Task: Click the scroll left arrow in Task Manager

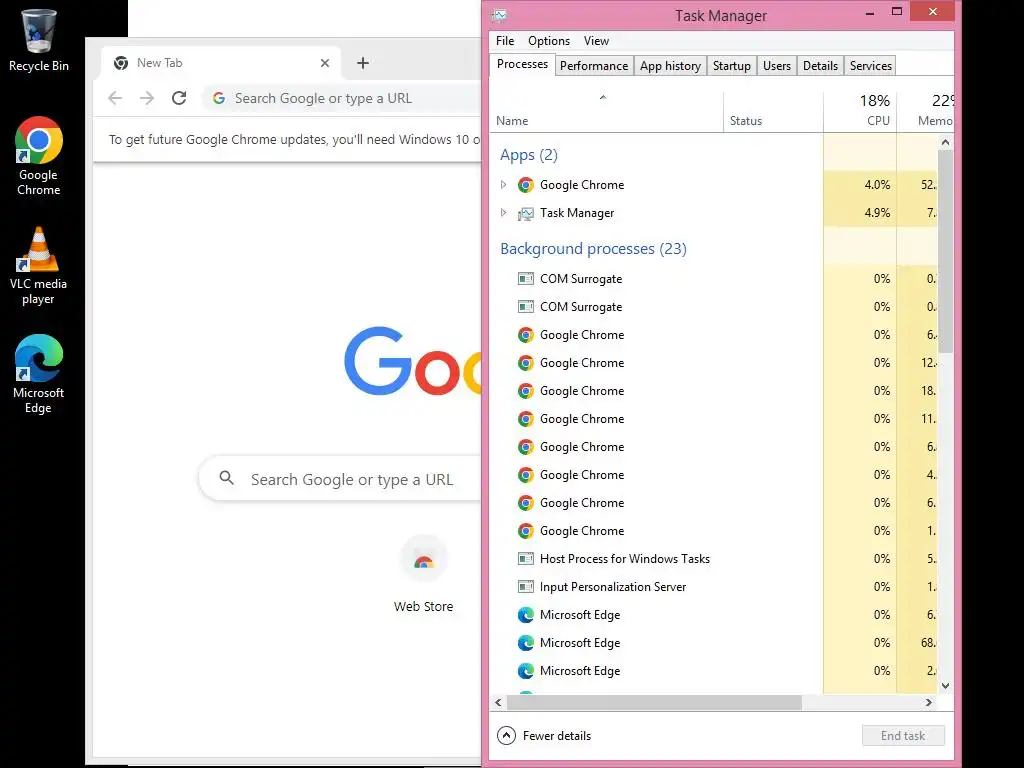Action: [498, 703]
